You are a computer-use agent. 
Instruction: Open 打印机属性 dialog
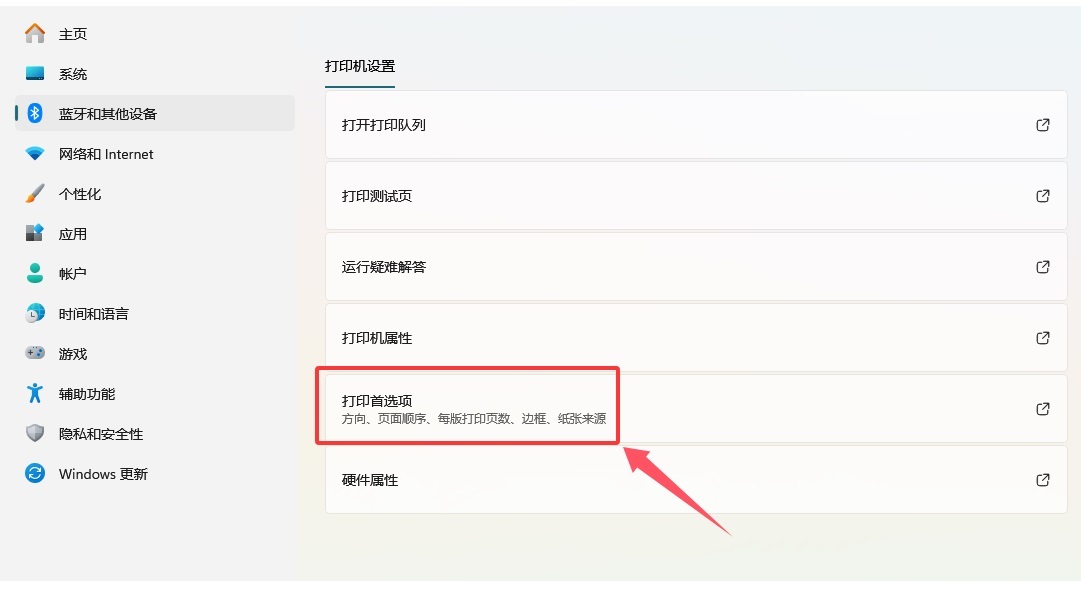[696, 338]
